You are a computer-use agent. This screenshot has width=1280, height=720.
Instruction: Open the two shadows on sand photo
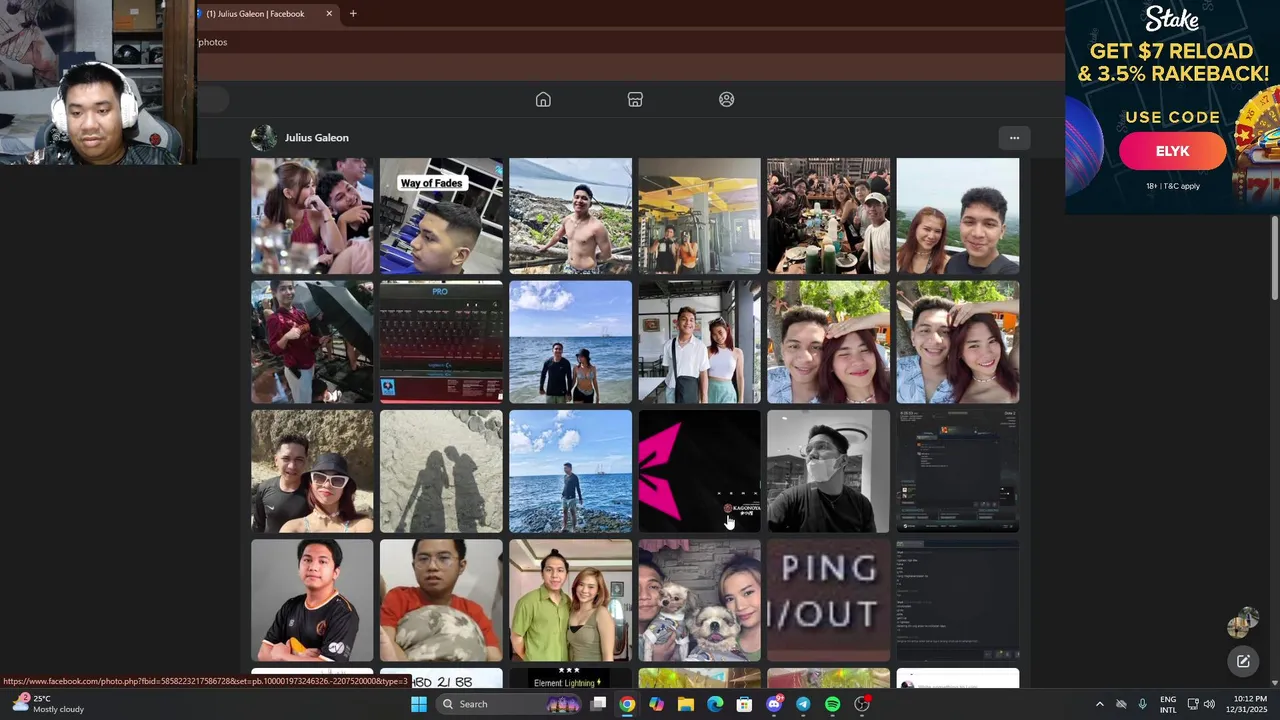tap(441, 471)
